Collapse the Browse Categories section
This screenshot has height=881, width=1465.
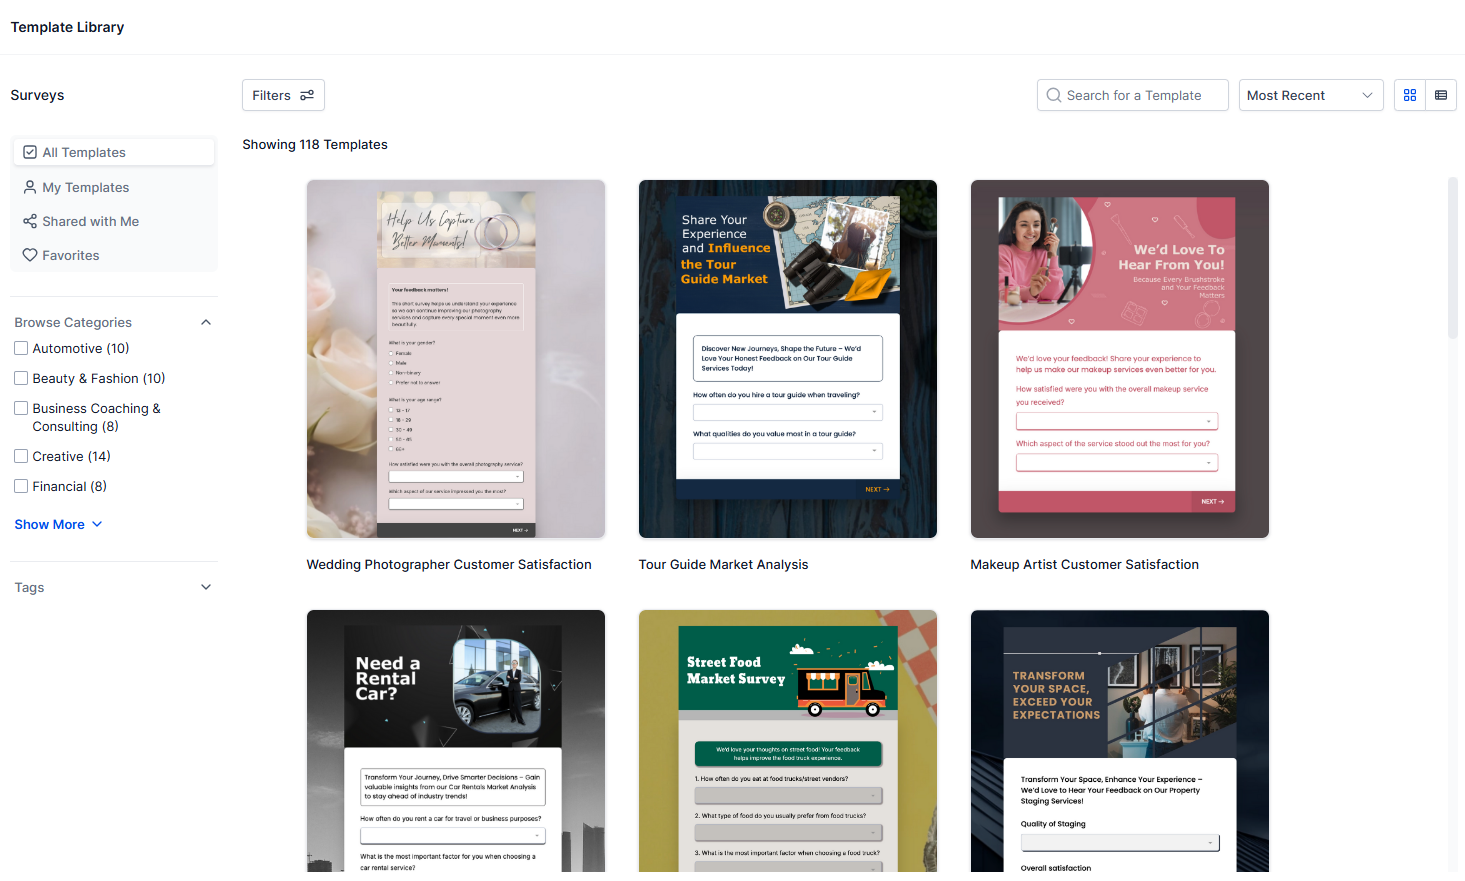206,321
